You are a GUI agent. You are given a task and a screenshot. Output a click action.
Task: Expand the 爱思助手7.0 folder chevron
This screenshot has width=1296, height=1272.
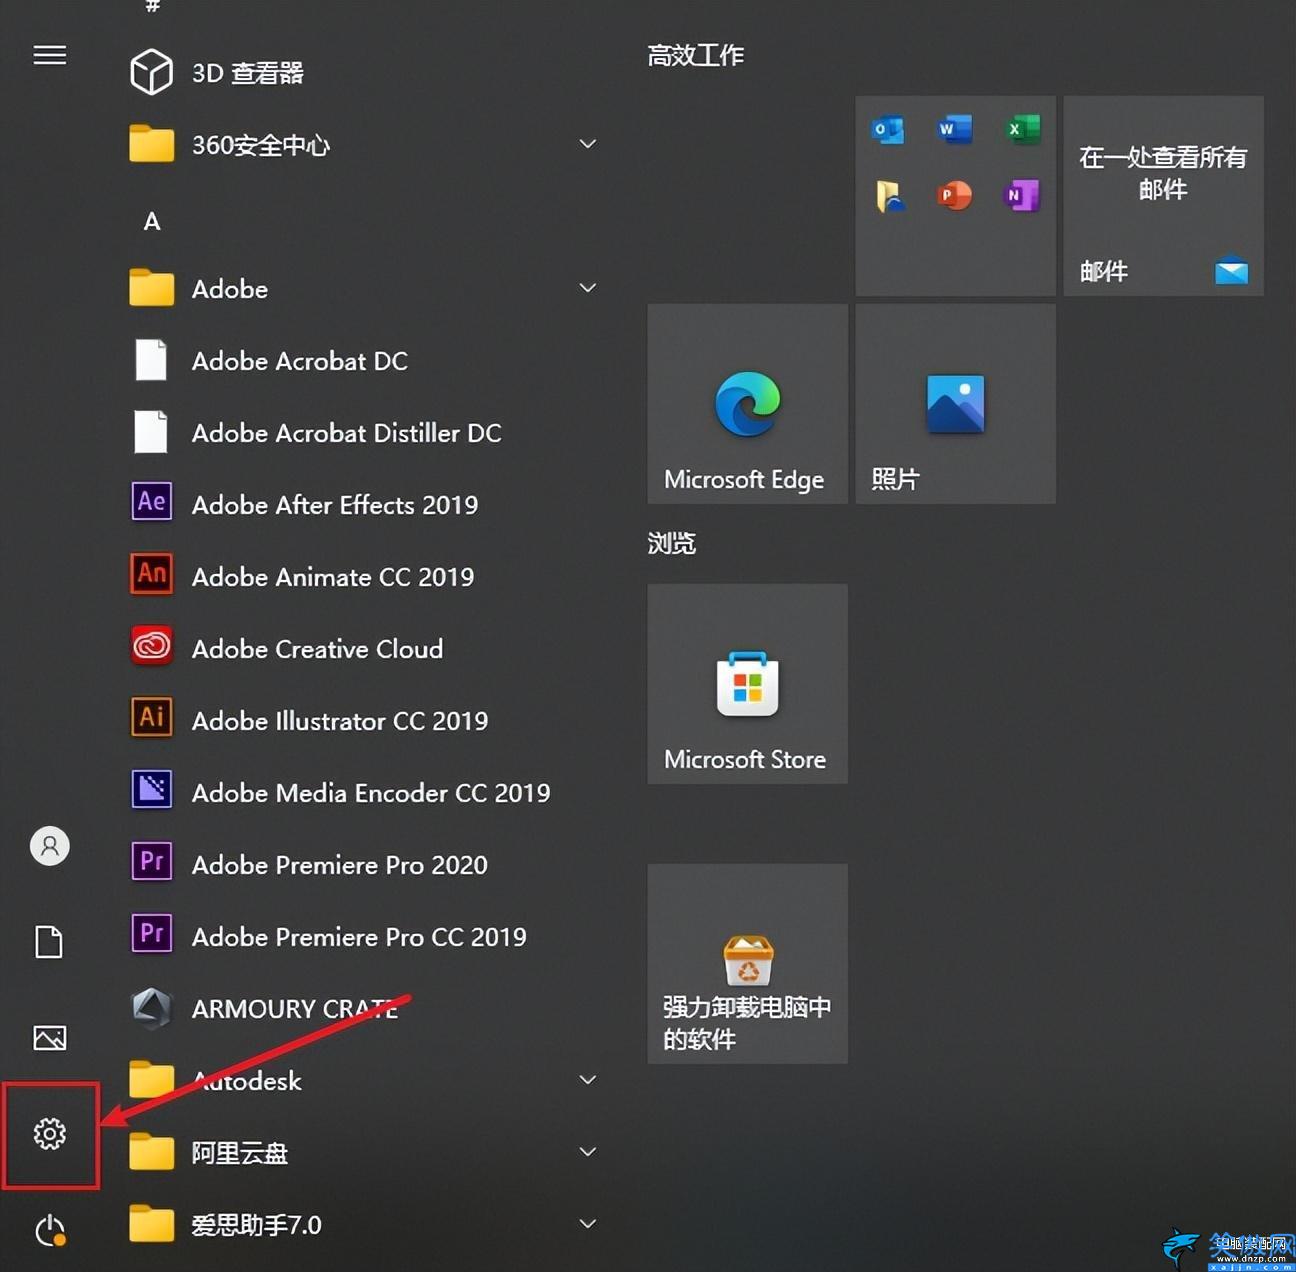588,1224
